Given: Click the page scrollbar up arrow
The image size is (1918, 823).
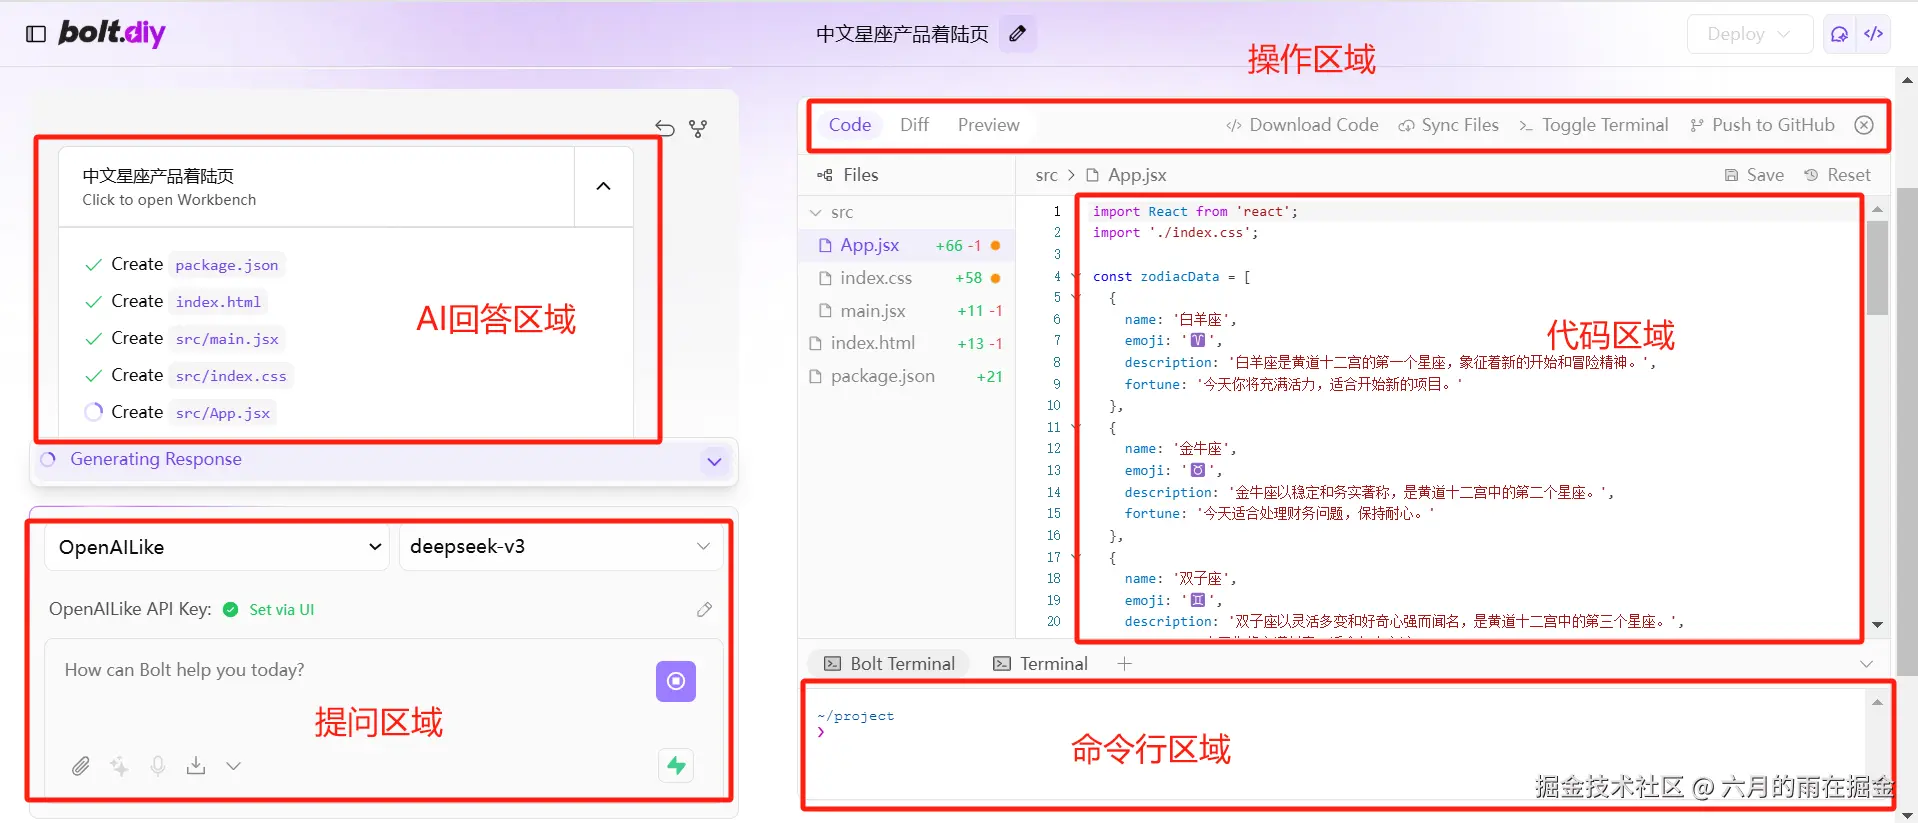Looking at the screenshot, I should click(x=1907, y=79).
